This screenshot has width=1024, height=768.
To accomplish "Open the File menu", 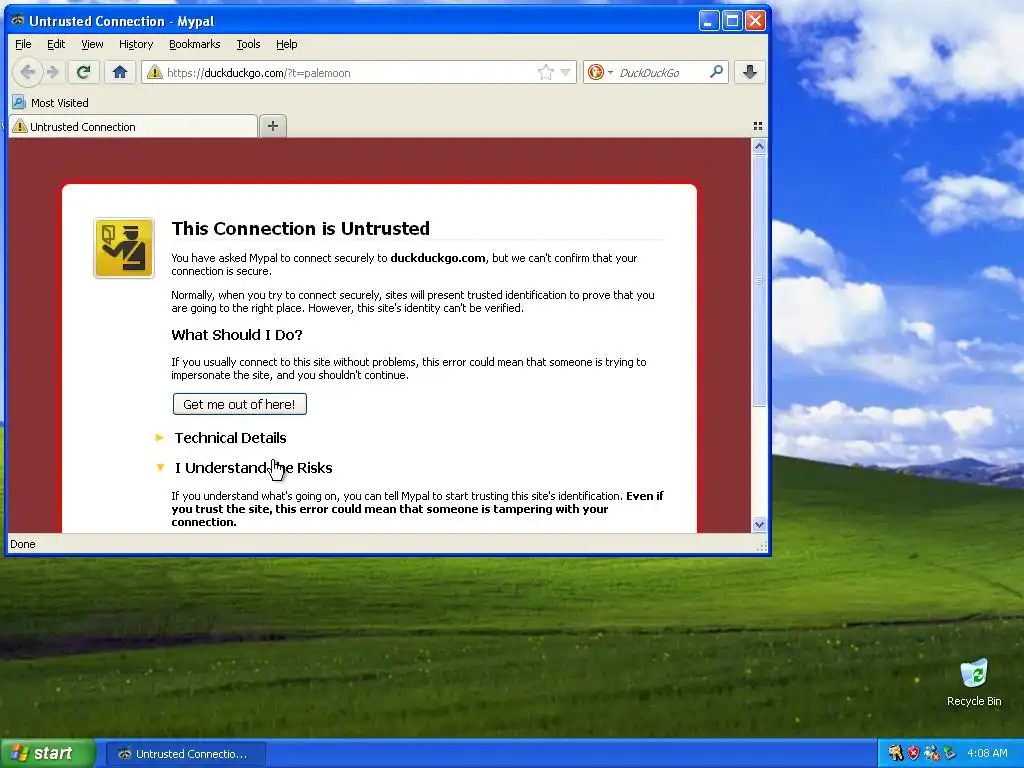I will tap(23, 44).
